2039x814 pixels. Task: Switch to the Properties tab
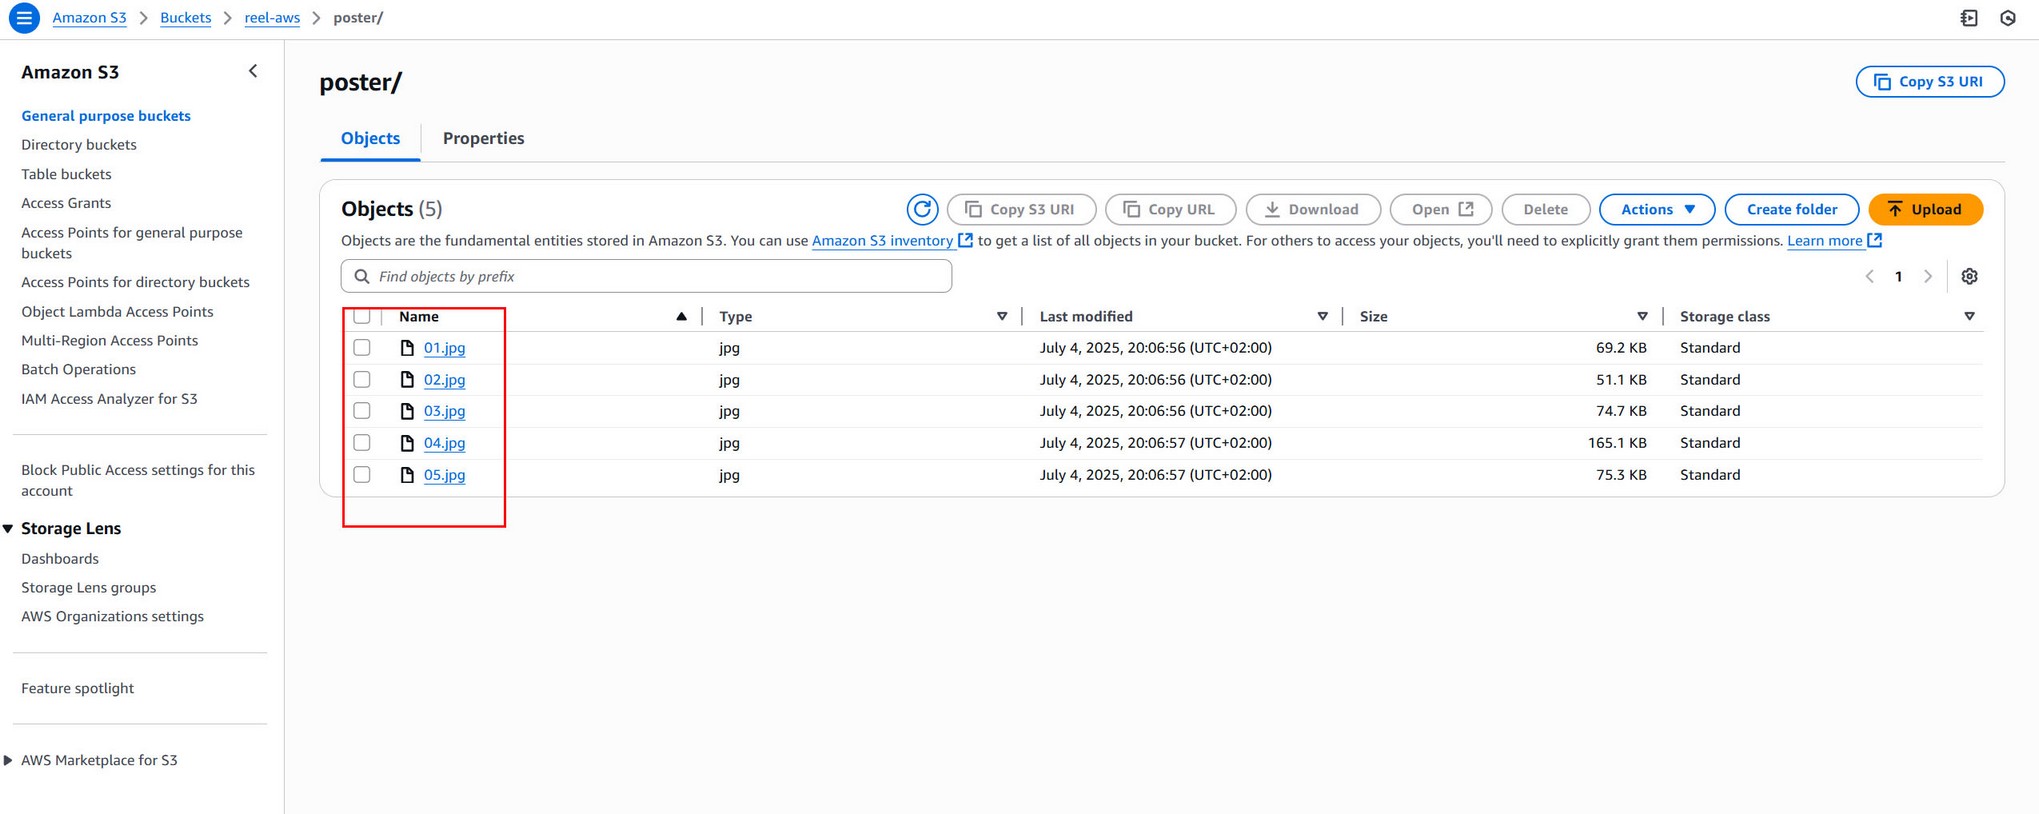tap(483, 138)
